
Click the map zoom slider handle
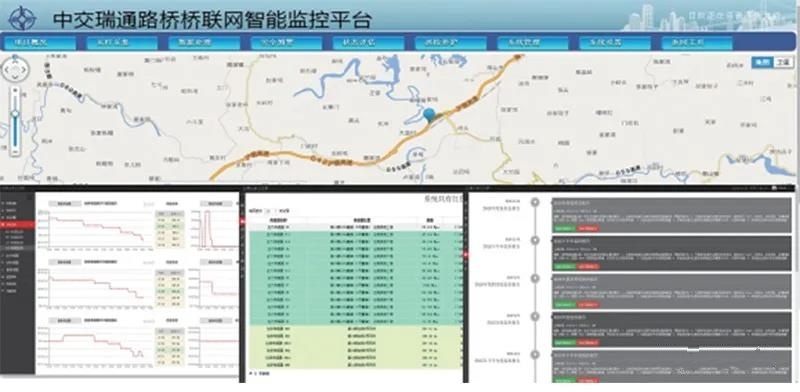point(15,113)
